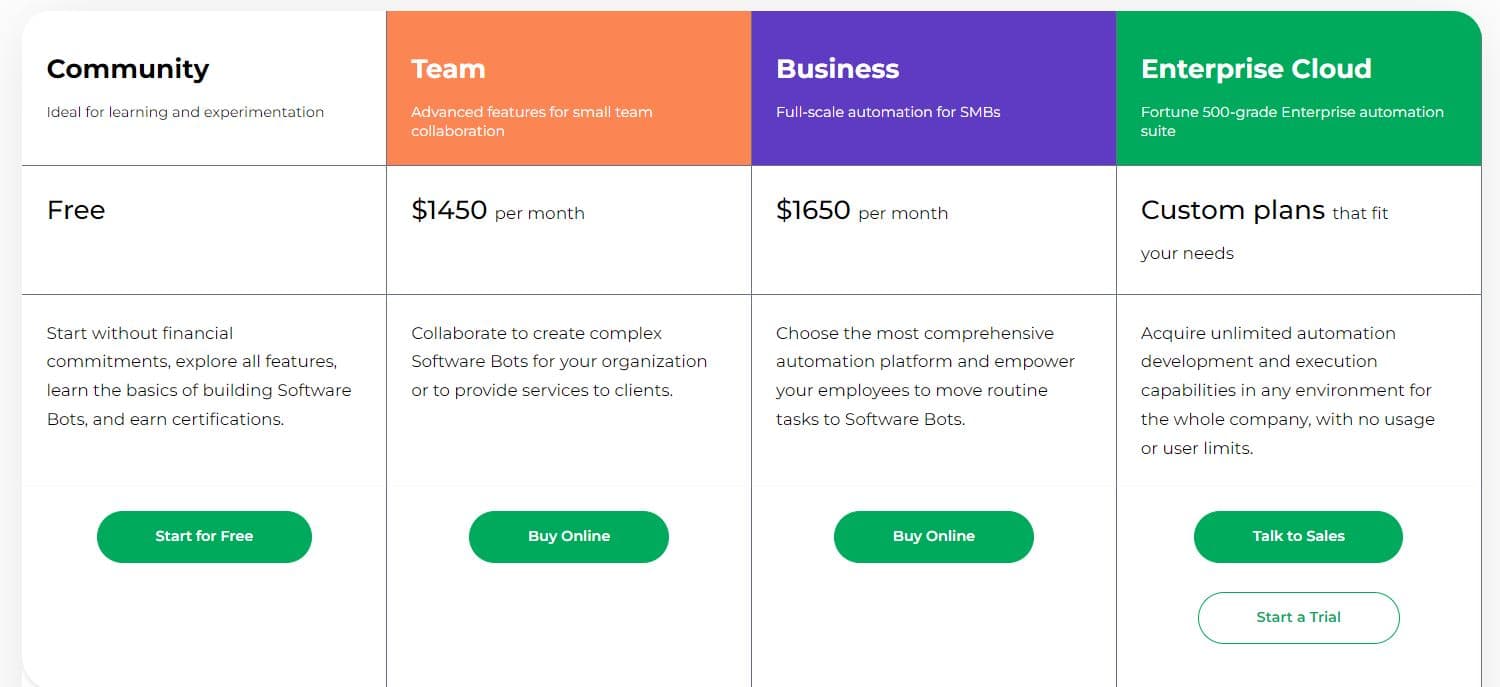Click the Community plan heading
The width and height of the screenshot is (1500, 687).
click(128, 69)
